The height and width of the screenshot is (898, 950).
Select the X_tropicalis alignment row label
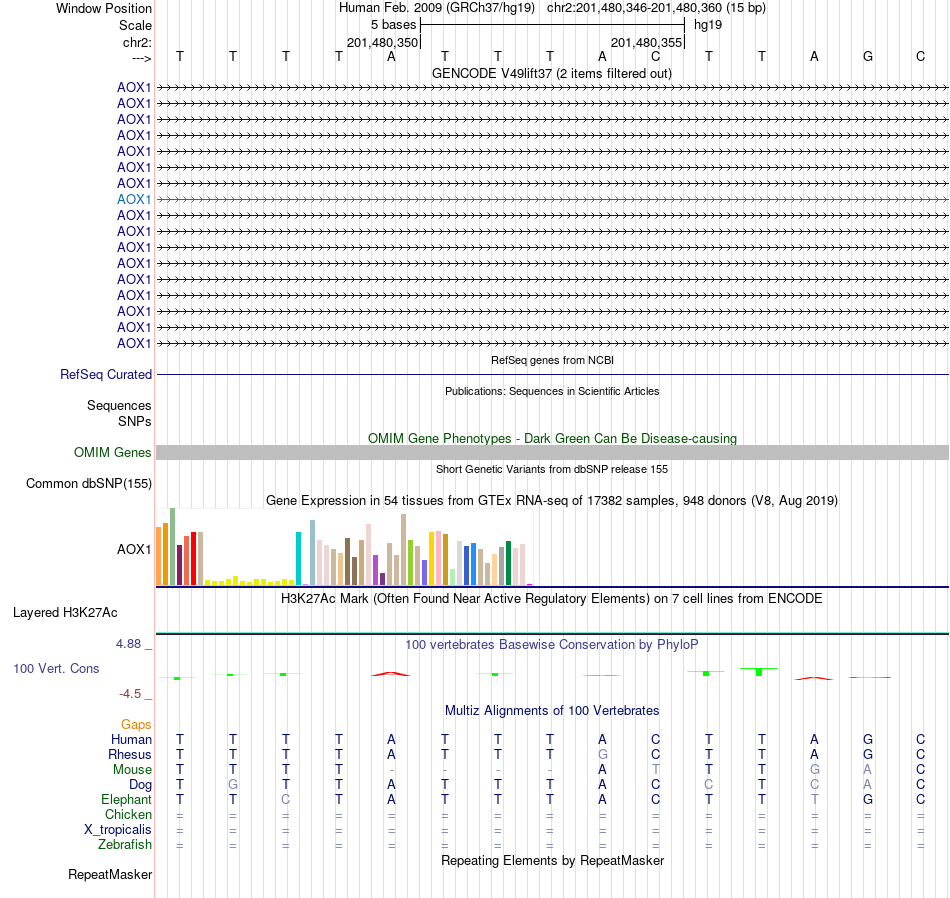pos(118,830)
